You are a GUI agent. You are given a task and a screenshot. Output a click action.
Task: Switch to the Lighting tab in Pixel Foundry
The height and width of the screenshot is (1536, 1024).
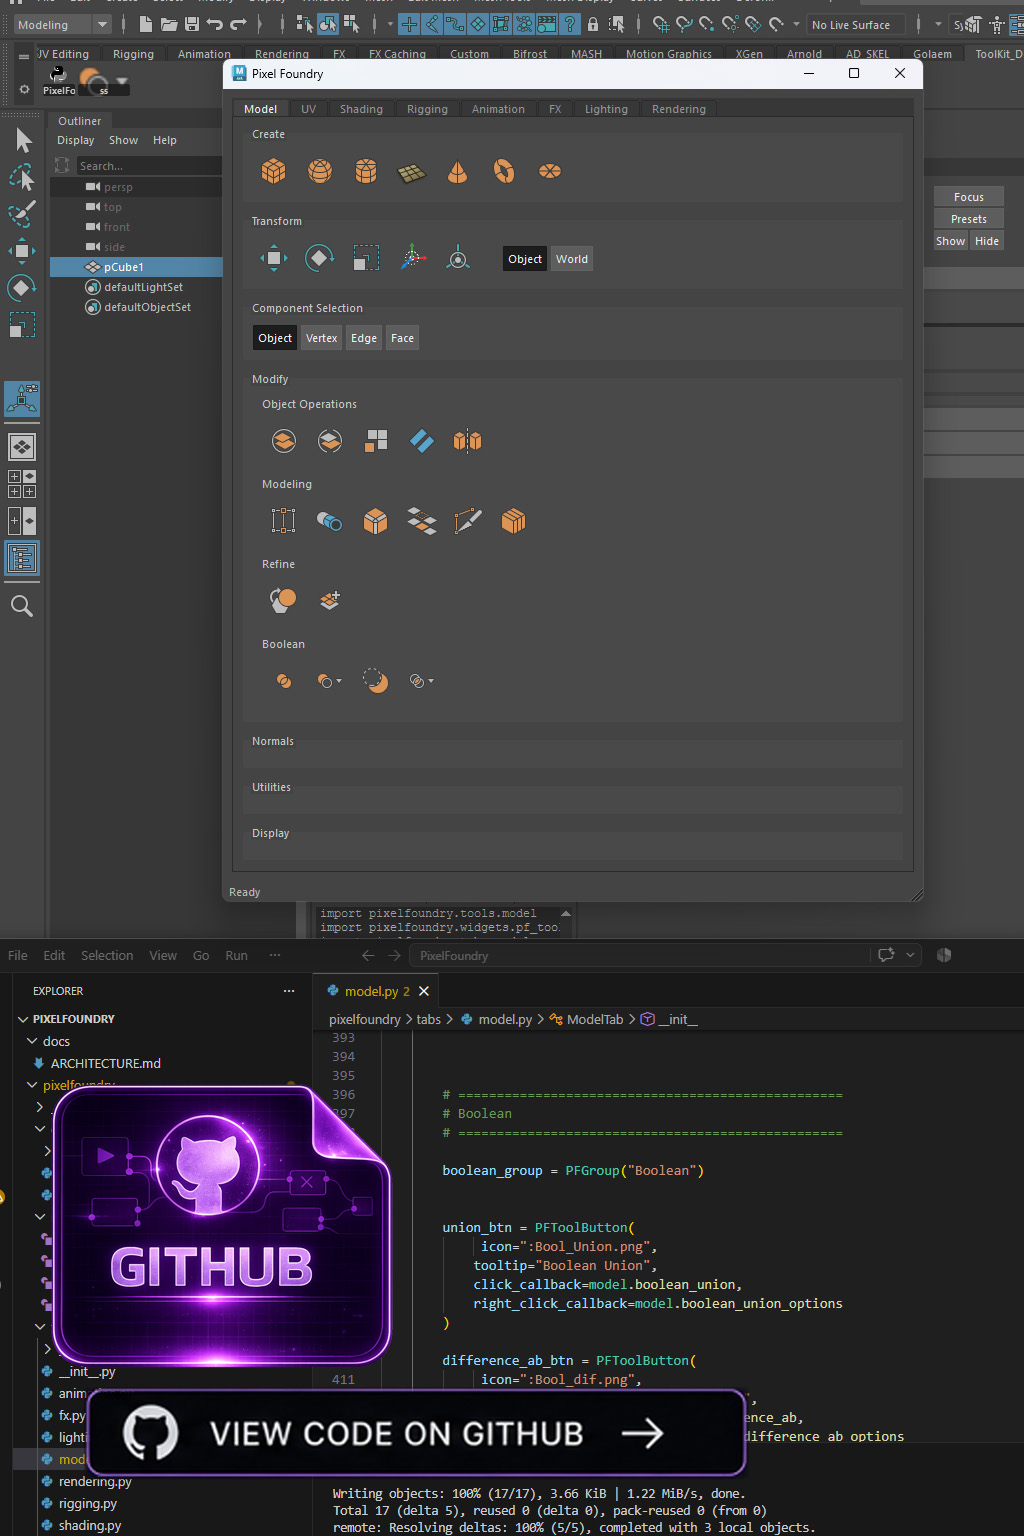tap(606, 109)
